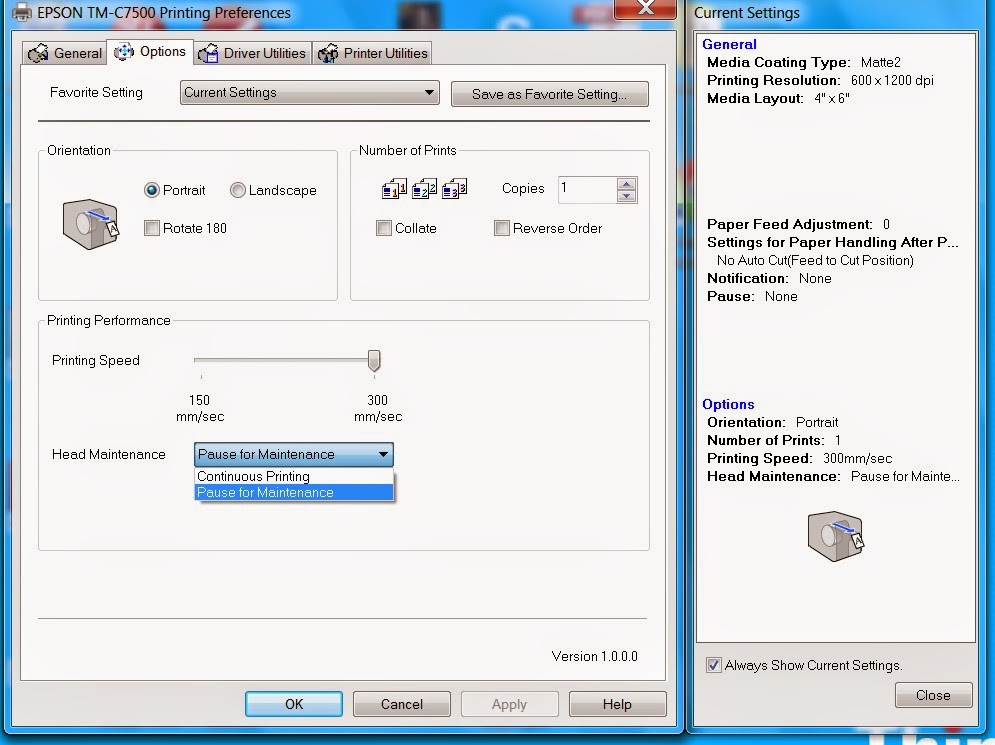Click No Auto Cut(Feed to Cut Position) text
The height and width of the screenshot is (745, 995).
tap(815, 260)
